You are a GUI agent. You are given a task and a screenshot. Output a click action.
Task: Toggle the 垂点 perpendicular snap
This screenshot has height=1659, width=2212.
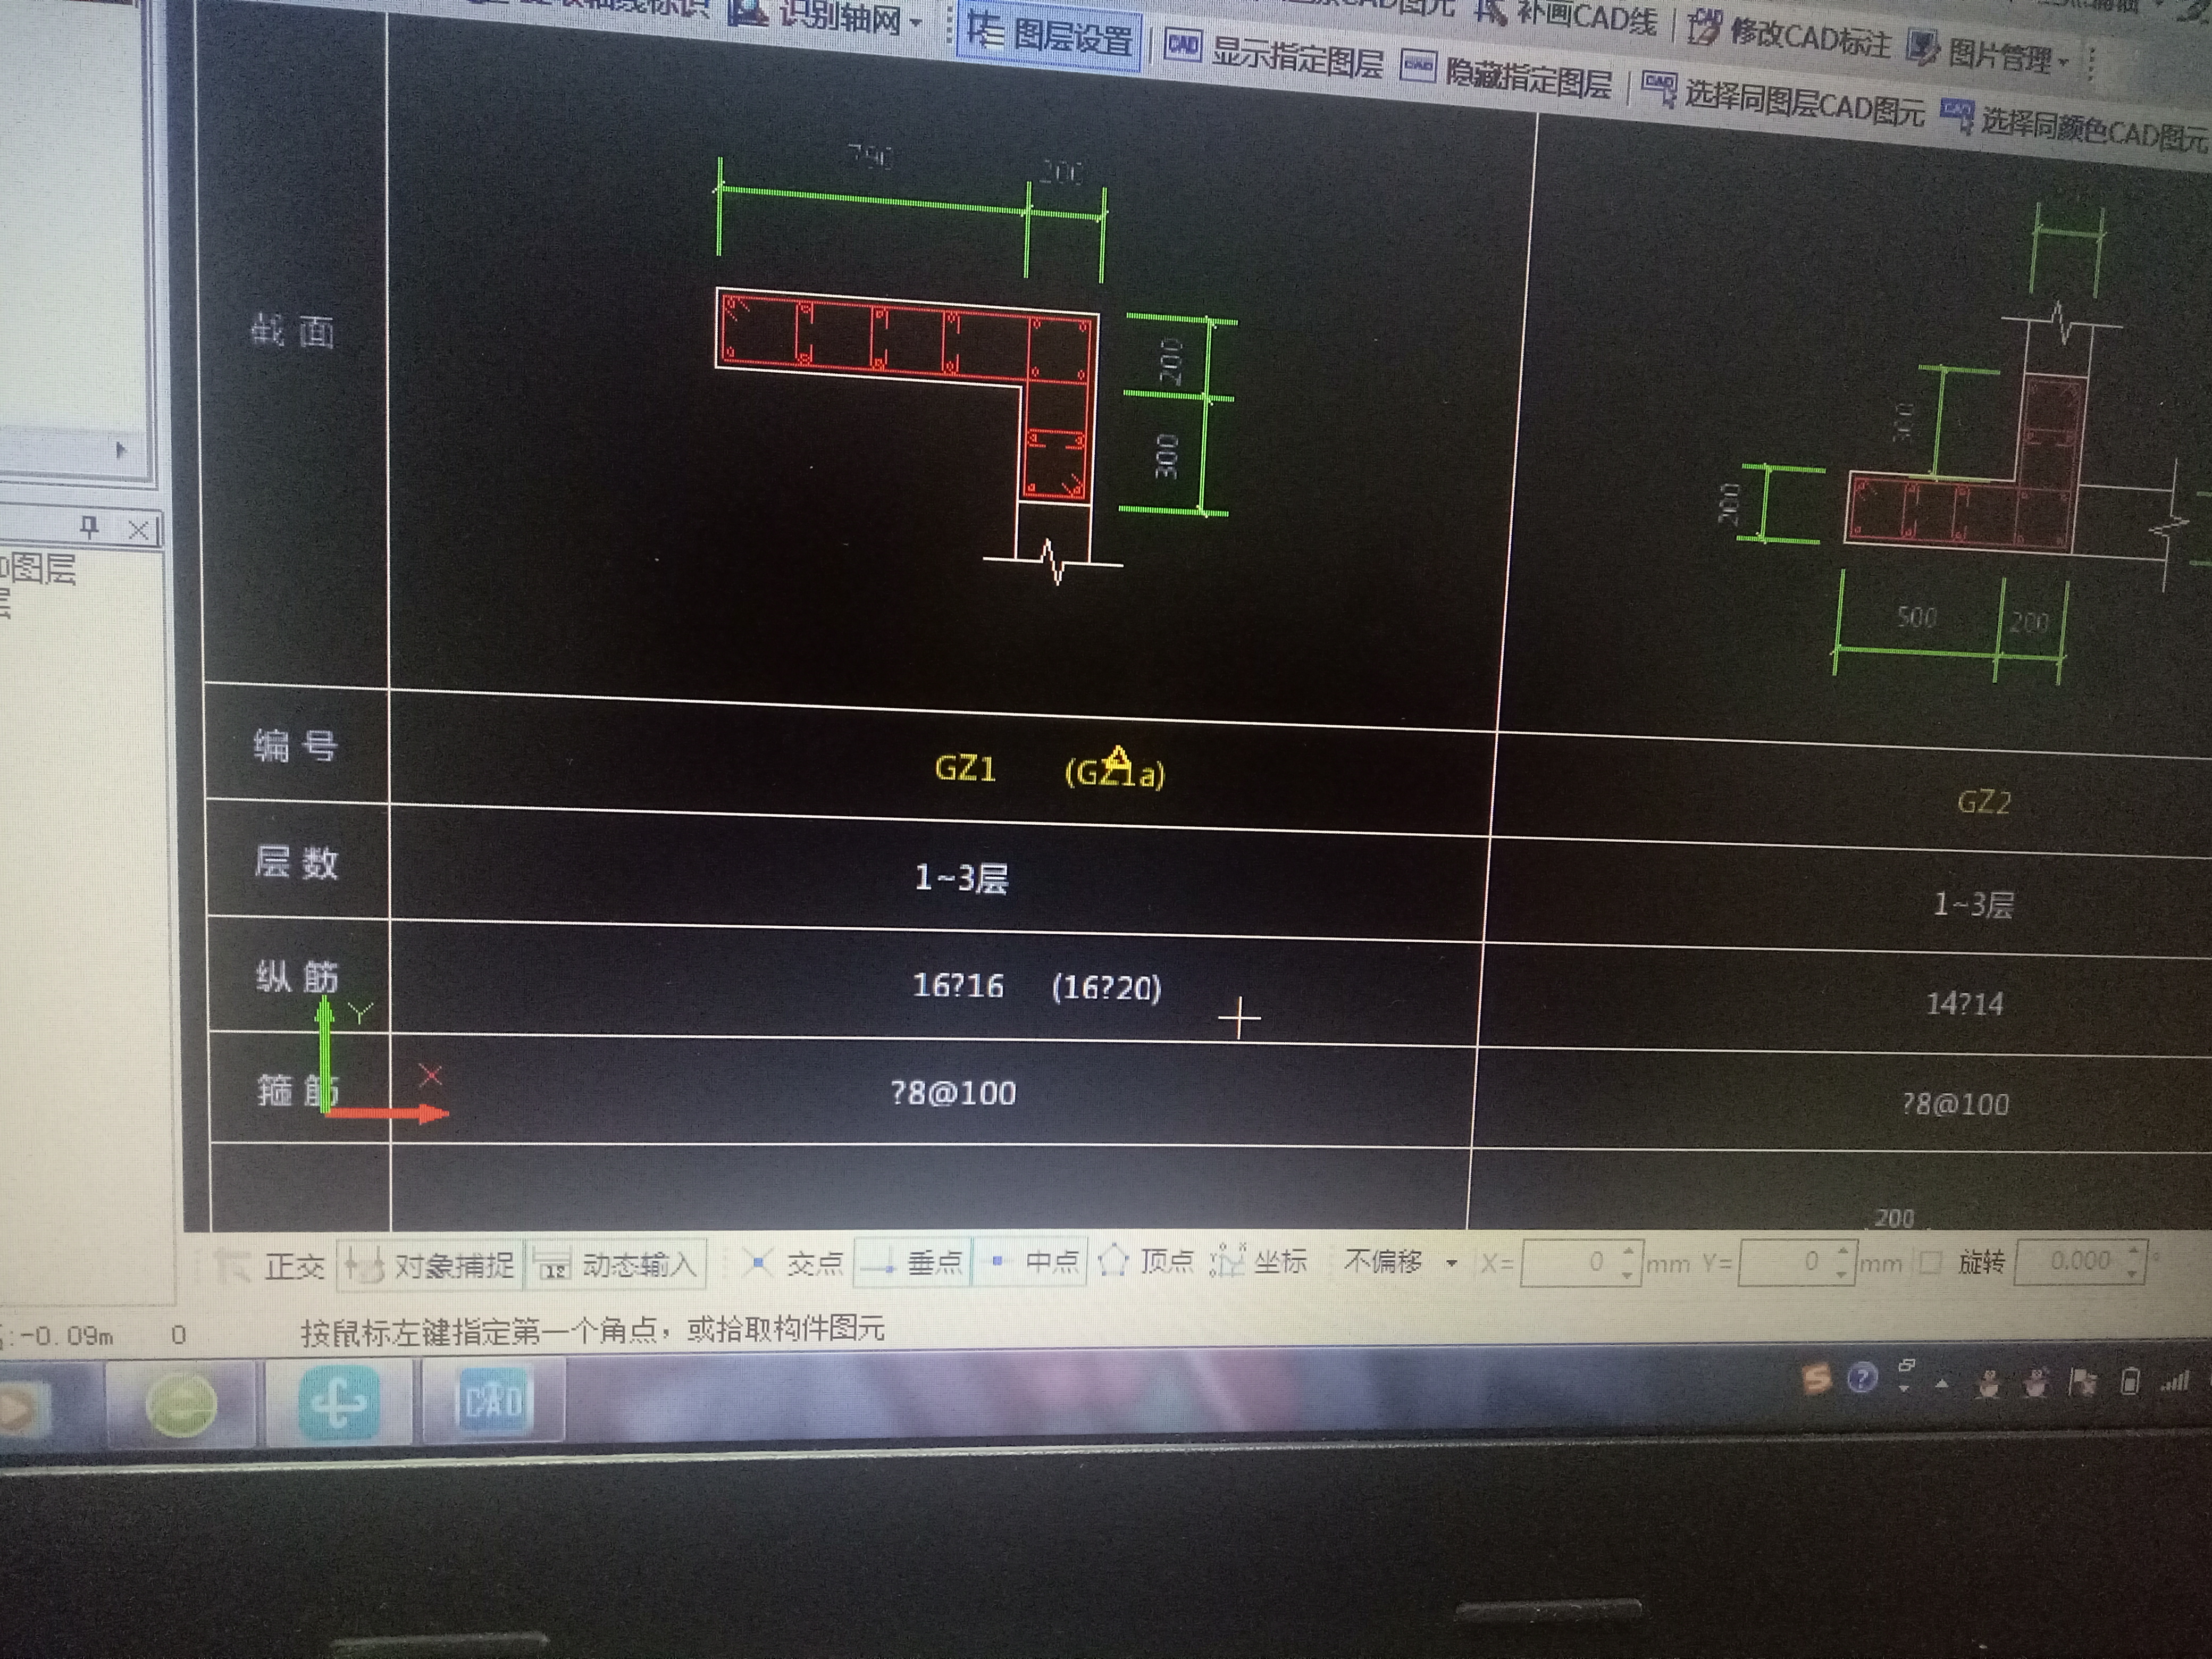(x=912, y=1263)
